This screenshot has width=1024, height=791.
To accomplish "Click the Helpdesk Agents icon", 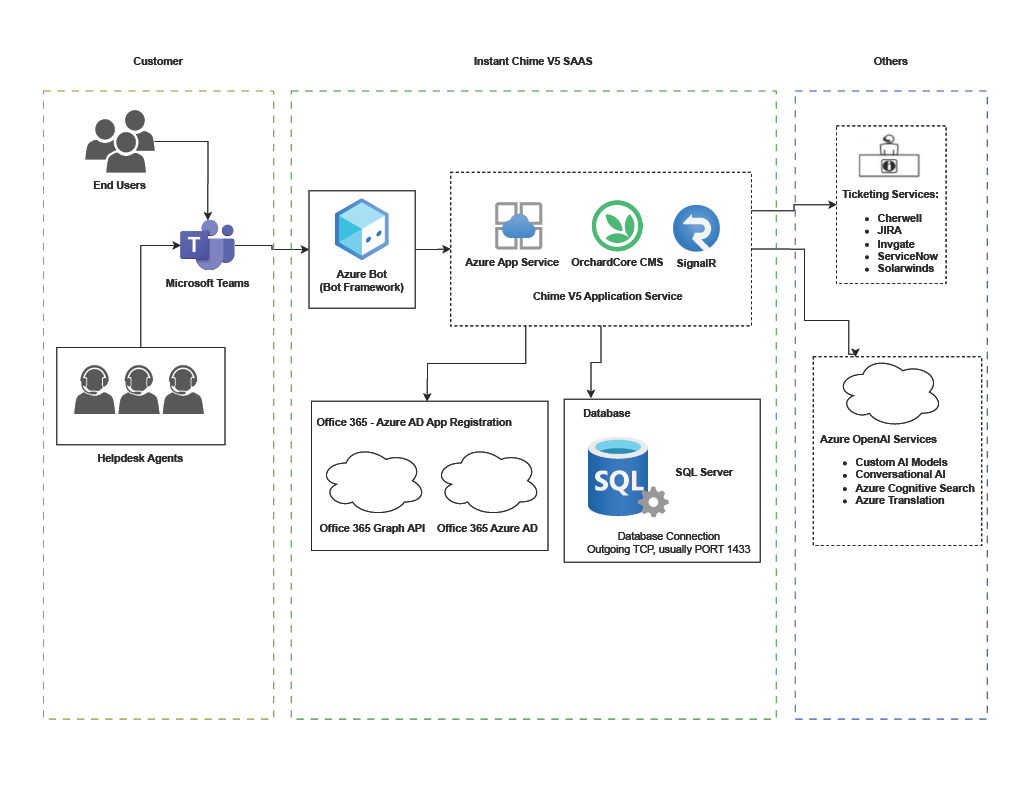I will coord(140,390).
